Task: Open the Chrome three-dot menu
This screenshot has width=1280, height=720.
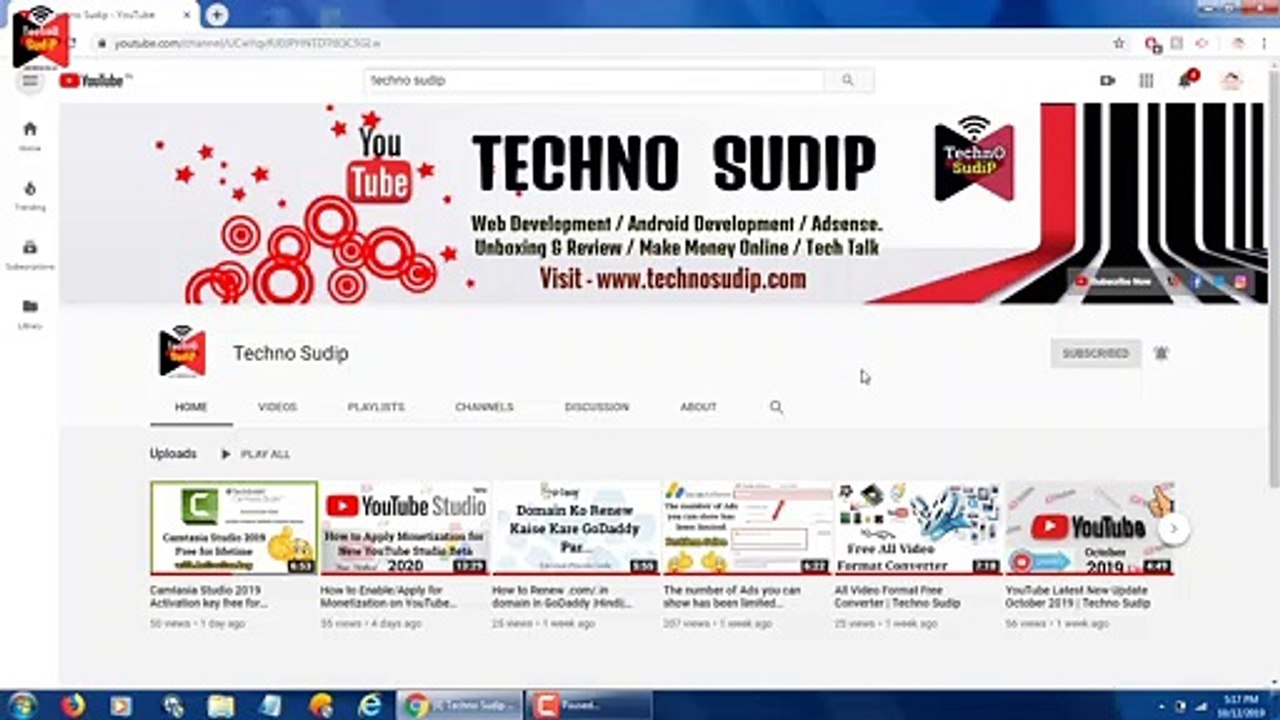Action: click(1264, 43)
